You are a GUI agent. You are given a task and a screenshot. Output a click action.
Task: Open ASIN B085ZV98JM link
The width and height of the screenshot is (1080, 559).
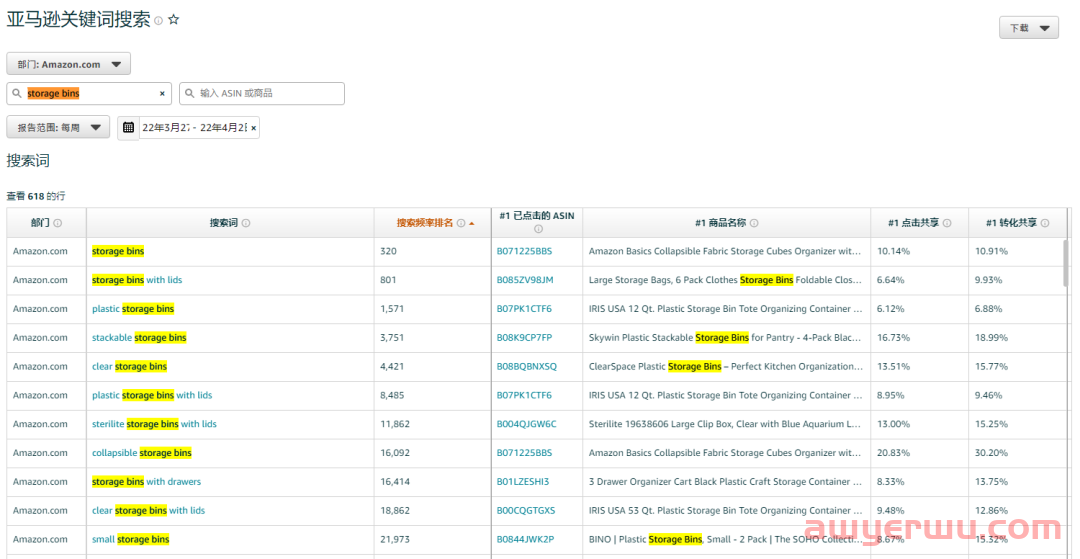[525, 280]
